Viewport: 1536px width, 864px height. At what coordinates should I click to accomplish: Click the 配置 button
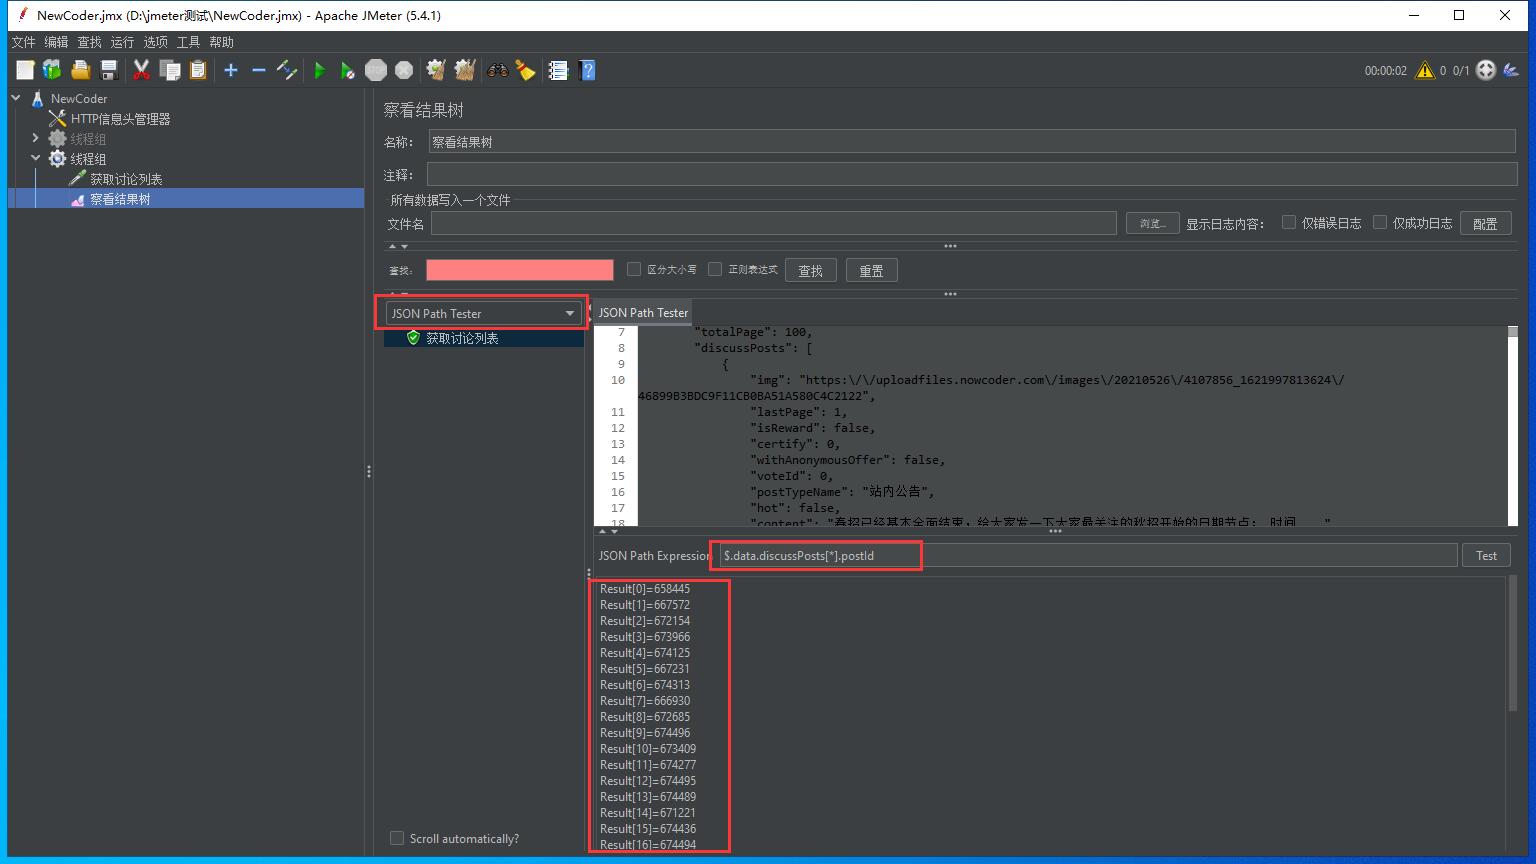tap(1485, 223)
